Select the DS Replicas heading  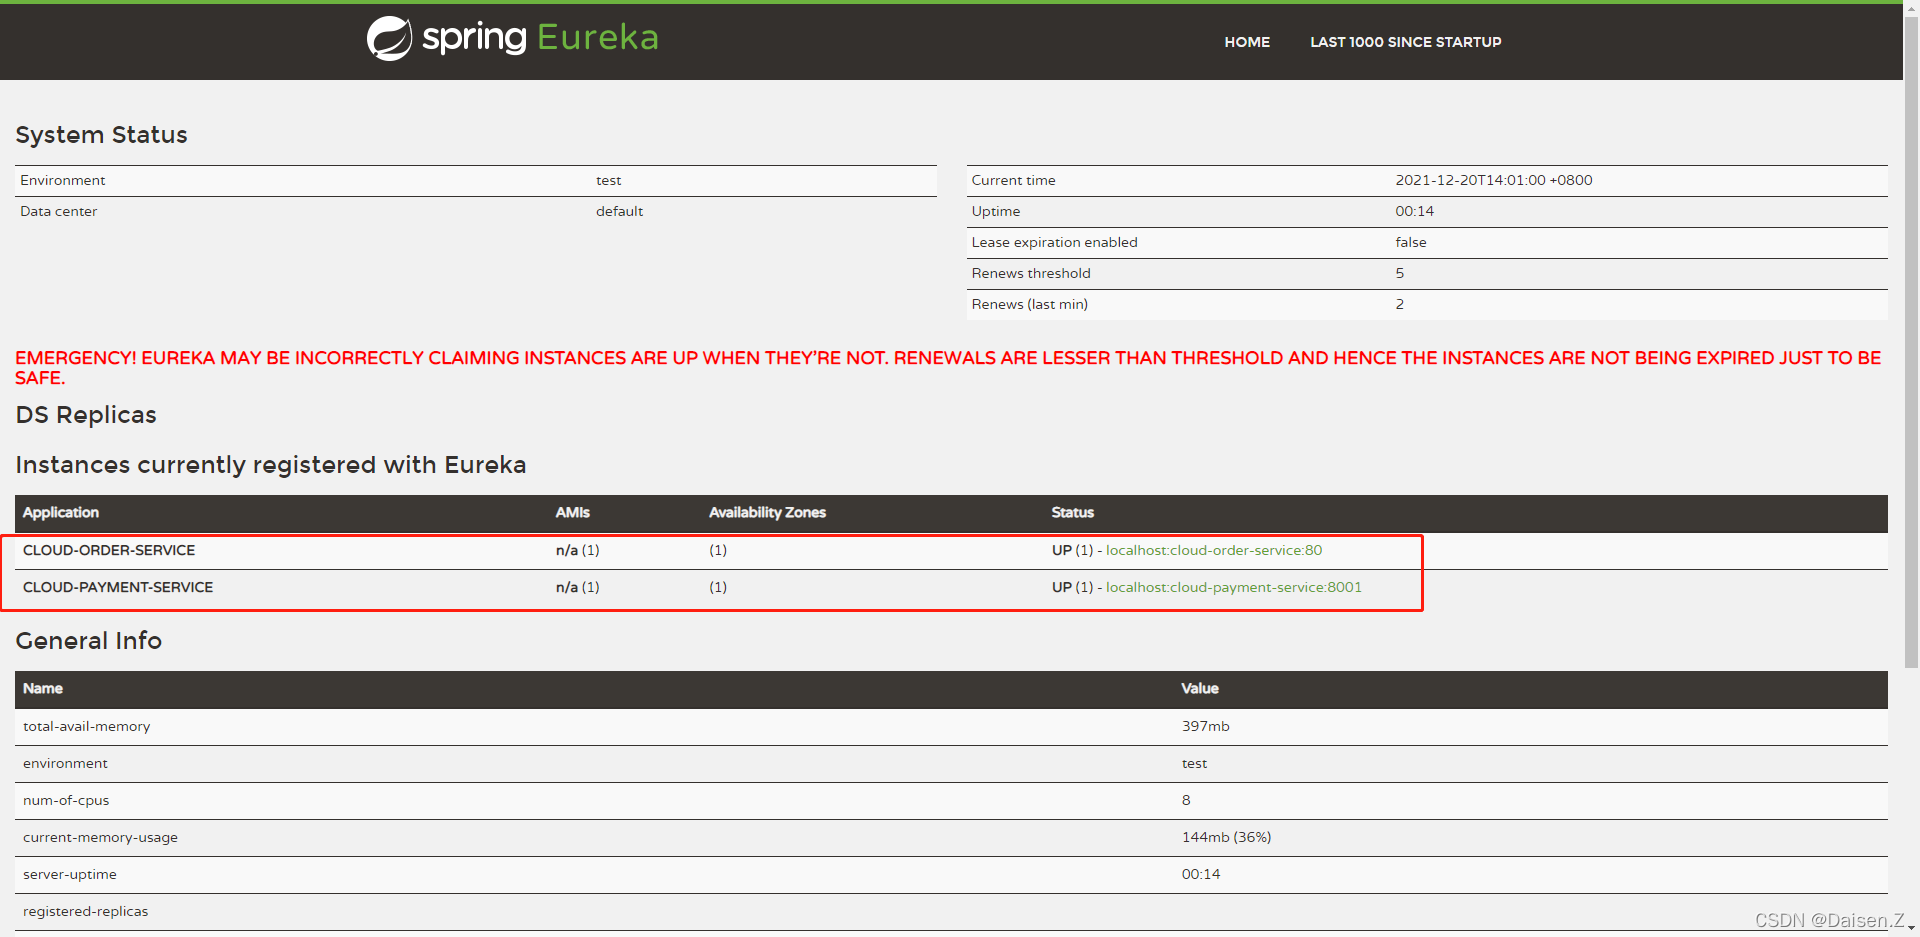click(86, 415)
